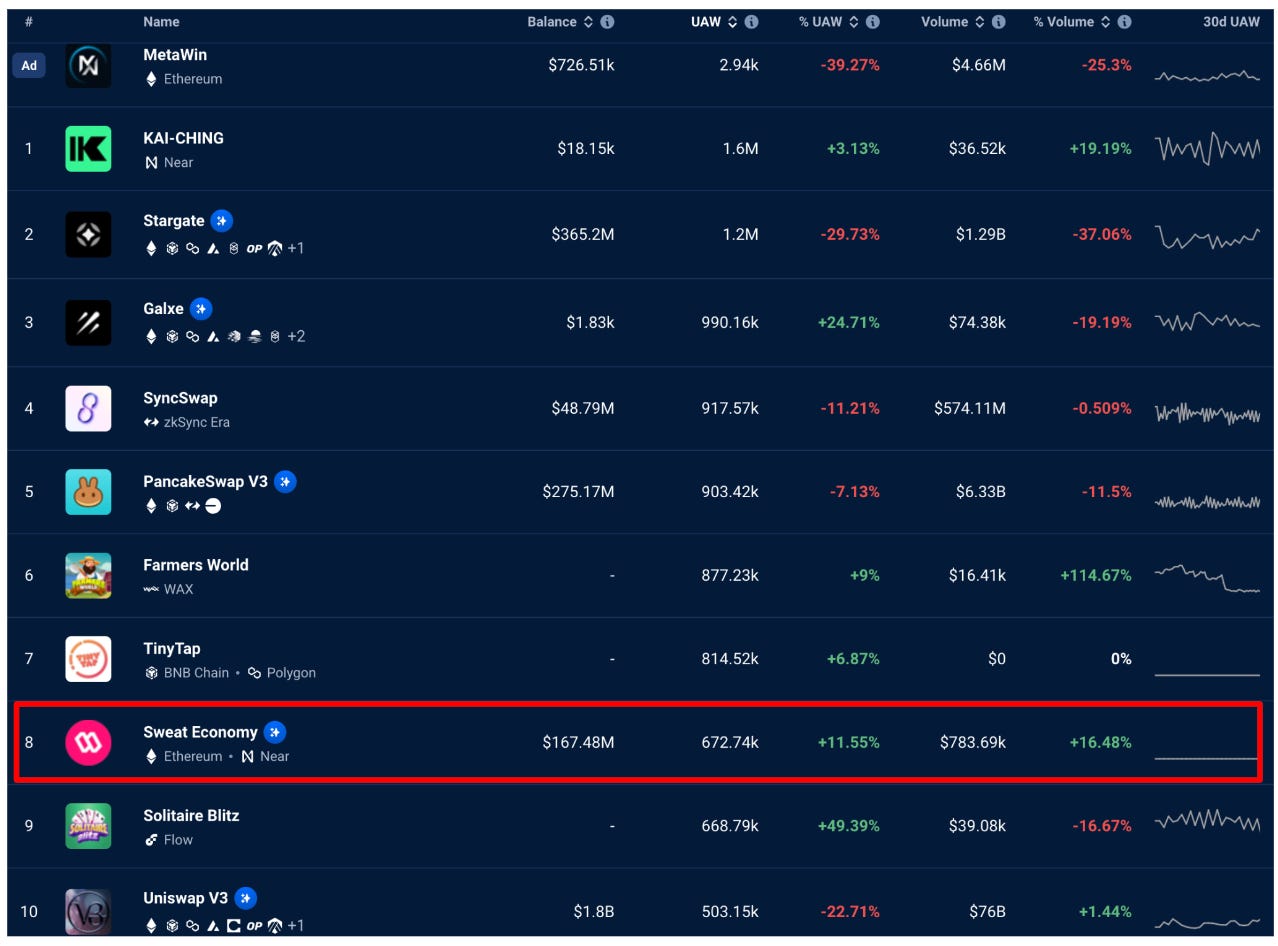The height and width of the screenshot is (946, 1278).
Task: Click Uniswap V3 balance $1.8B
Action: click(x=594, y=911)
